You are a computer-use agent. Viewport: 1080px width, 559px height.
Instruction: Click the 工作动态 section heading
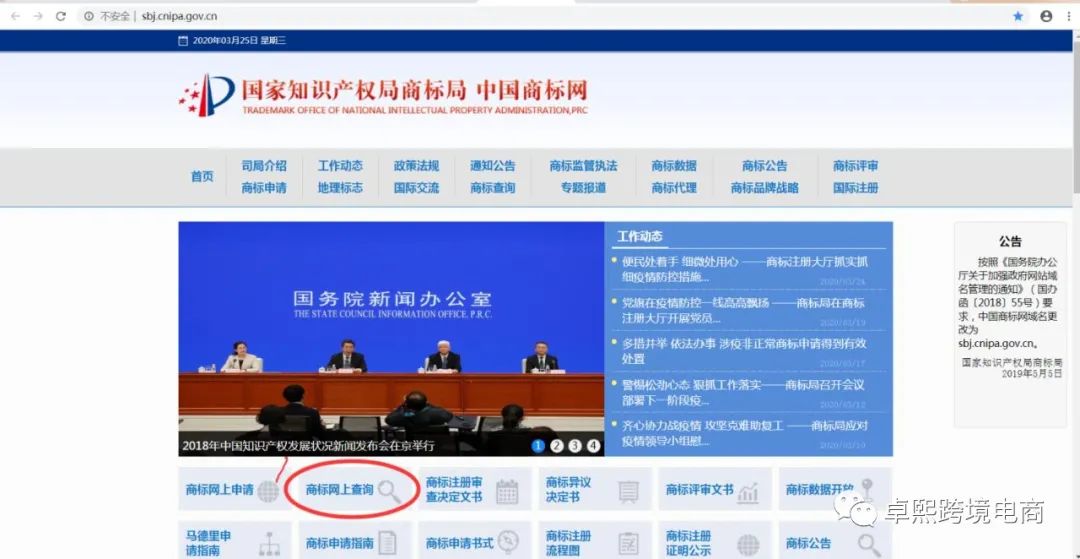click(640, 237)
